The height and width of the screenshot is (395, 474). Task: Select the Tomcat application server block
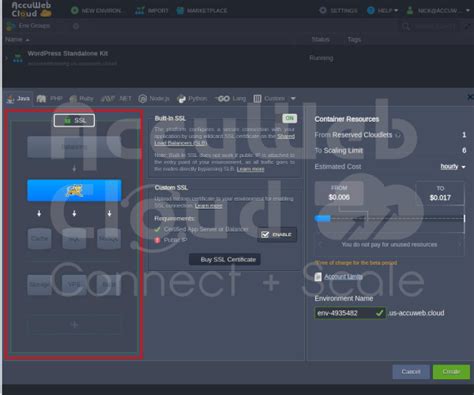[x=74, y=190]
